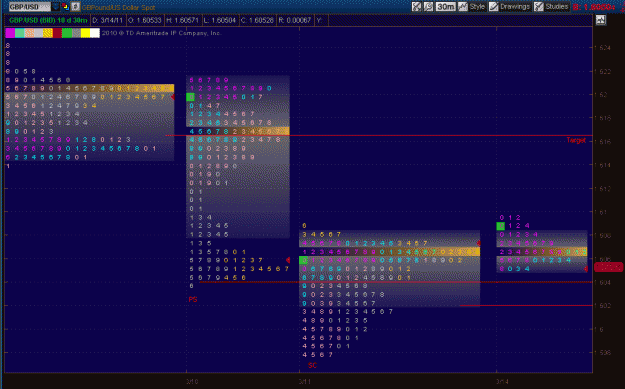
Task: Click the 1.602 price axis label
Action: point(602,306)
